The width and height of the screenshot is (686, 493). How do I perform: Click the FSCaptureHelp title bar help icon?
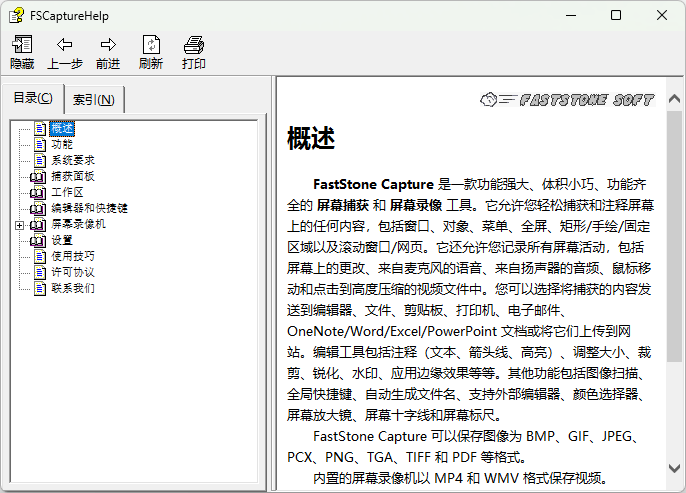tap(16, 16)
